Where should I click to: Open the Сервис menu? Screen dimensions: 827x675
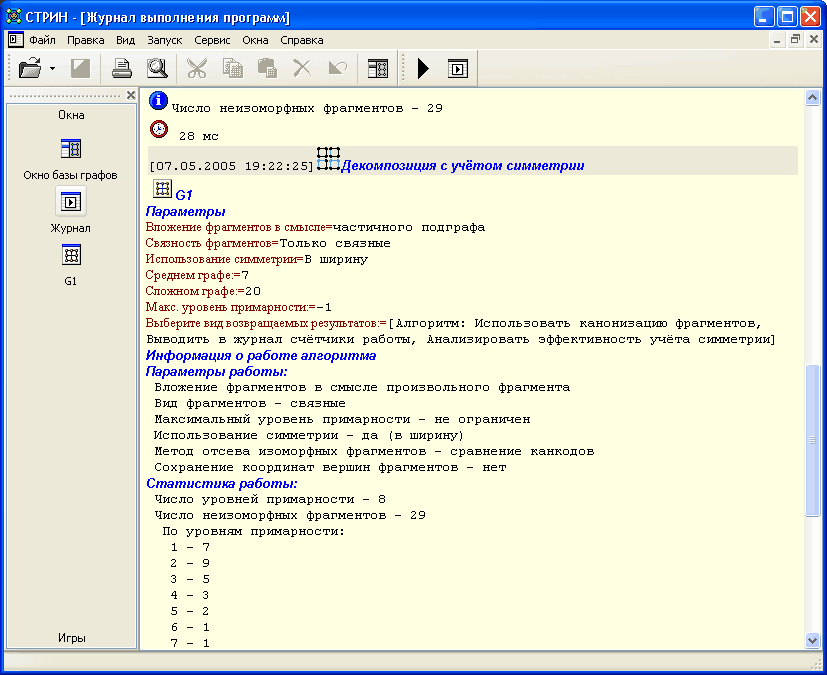click(x=212, y=40)
